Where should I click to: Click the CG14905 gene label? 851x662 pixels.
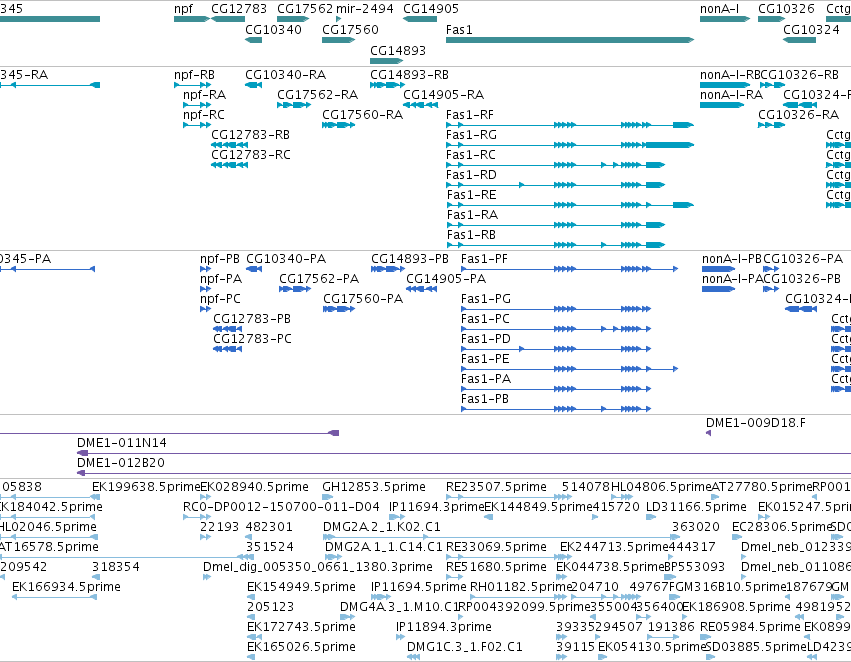coord(431,9)
